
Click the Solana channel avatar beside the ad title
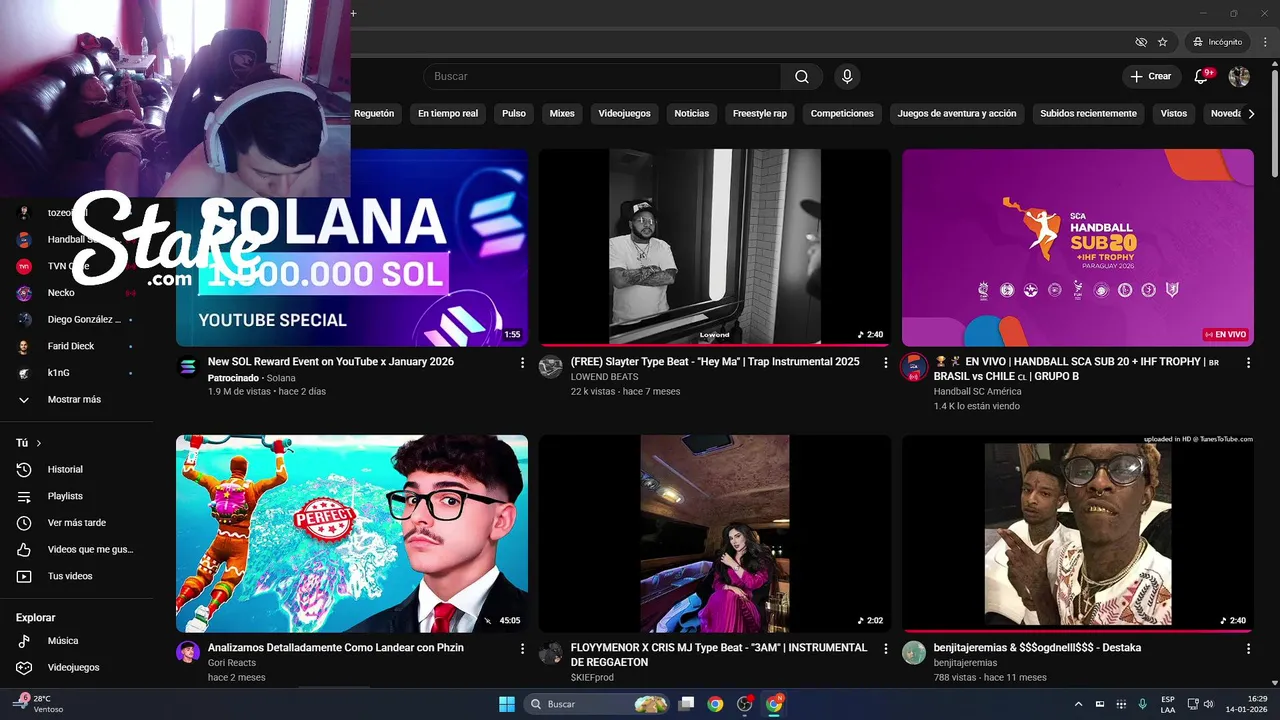click(x=188, y=367)
